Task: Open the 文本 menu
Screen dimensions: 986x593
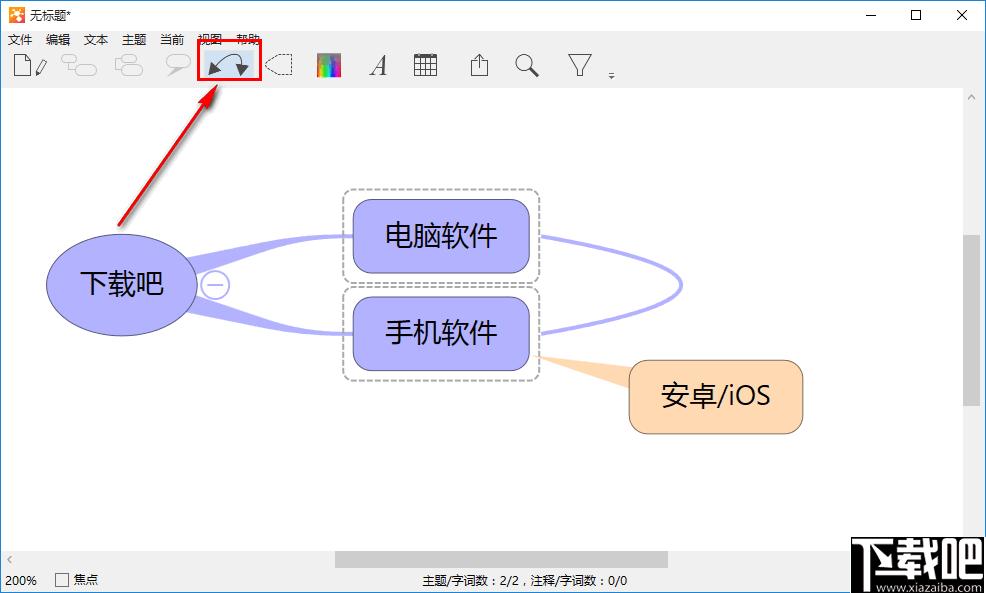Action: 96,40
